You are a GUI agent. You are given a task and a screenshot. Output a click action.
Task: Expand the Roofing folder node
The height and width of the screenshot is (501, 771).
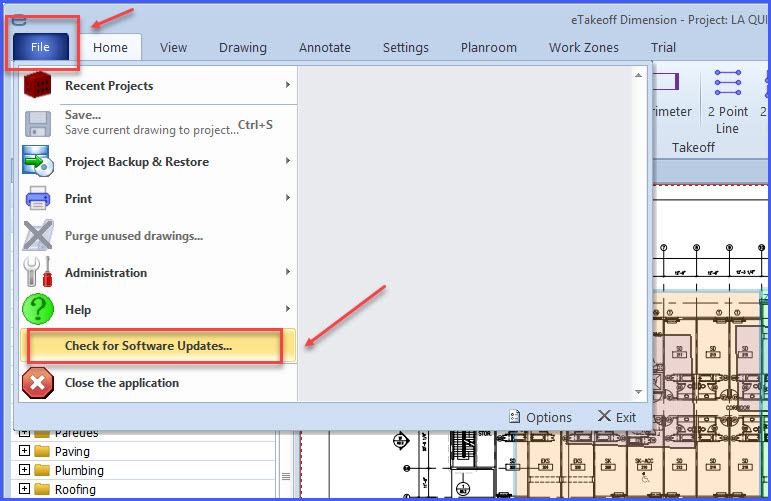click(x=24, y=489)
